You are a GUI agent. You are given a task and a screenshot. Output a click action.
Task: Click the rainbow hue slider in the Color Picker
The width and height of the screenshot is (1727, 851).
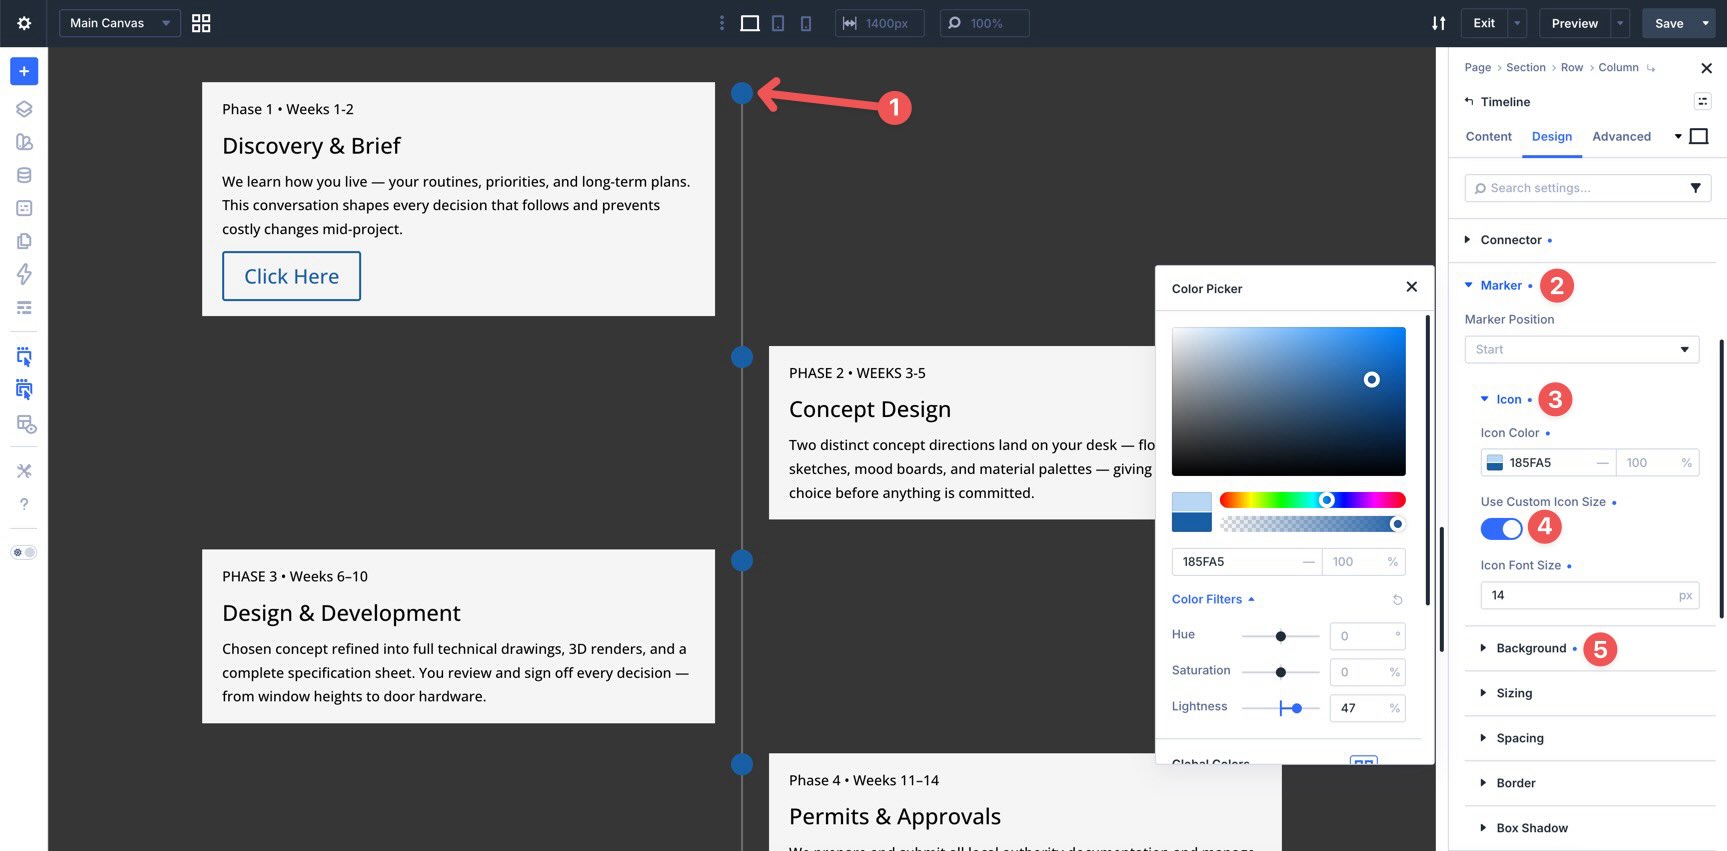click(1312, 500)
